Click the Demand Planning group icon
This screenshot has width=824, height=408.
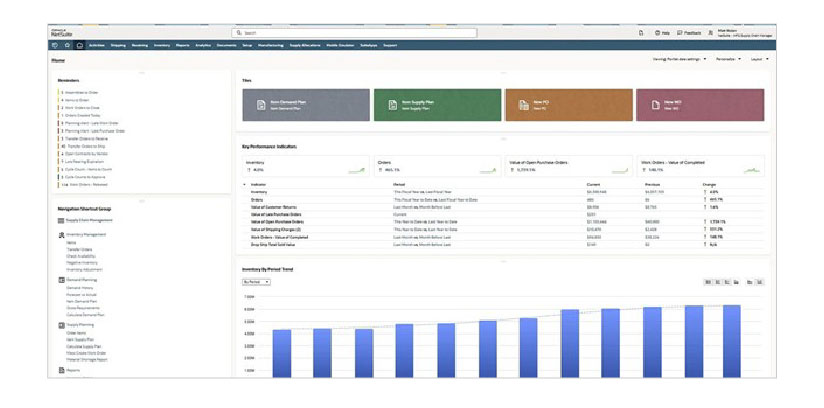[61, 280]
